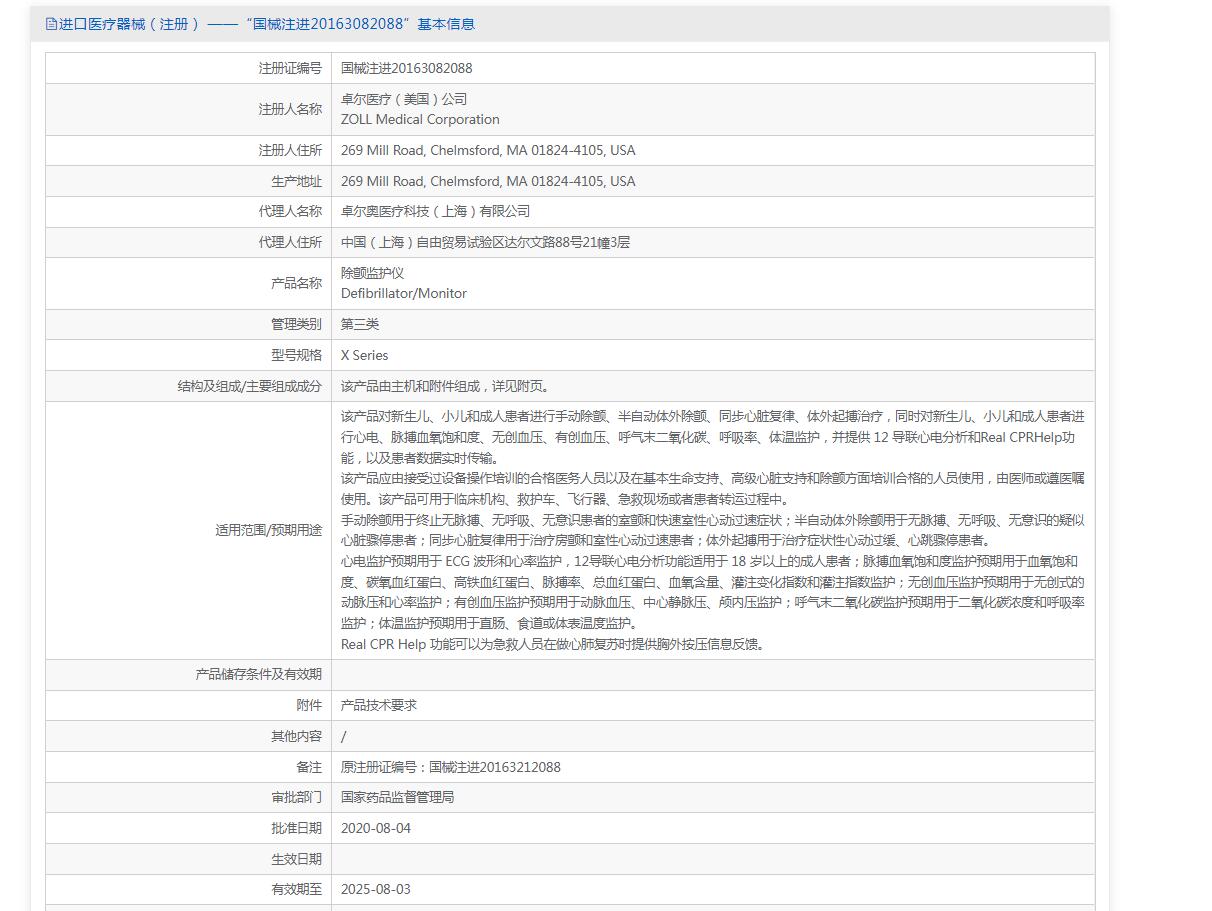Click the 管理类别 label
Image resolution: width=1212 pixels, height=911 pixels.
click(x=297, y=324)
